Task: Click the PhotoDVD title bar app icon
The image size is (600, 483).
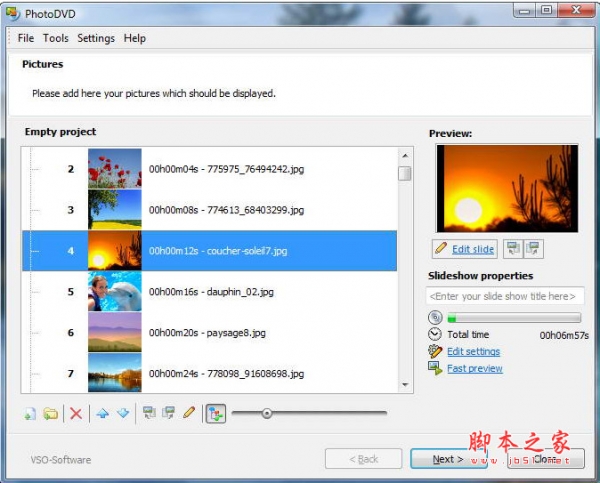Action: 13,13
